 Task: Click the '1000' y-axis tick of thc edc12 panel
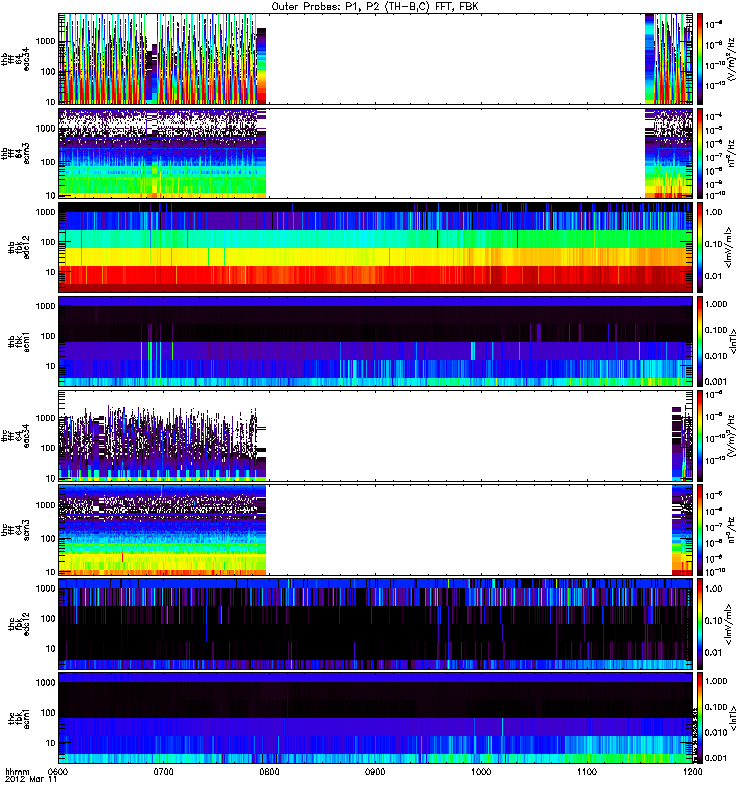pos(46,588)
